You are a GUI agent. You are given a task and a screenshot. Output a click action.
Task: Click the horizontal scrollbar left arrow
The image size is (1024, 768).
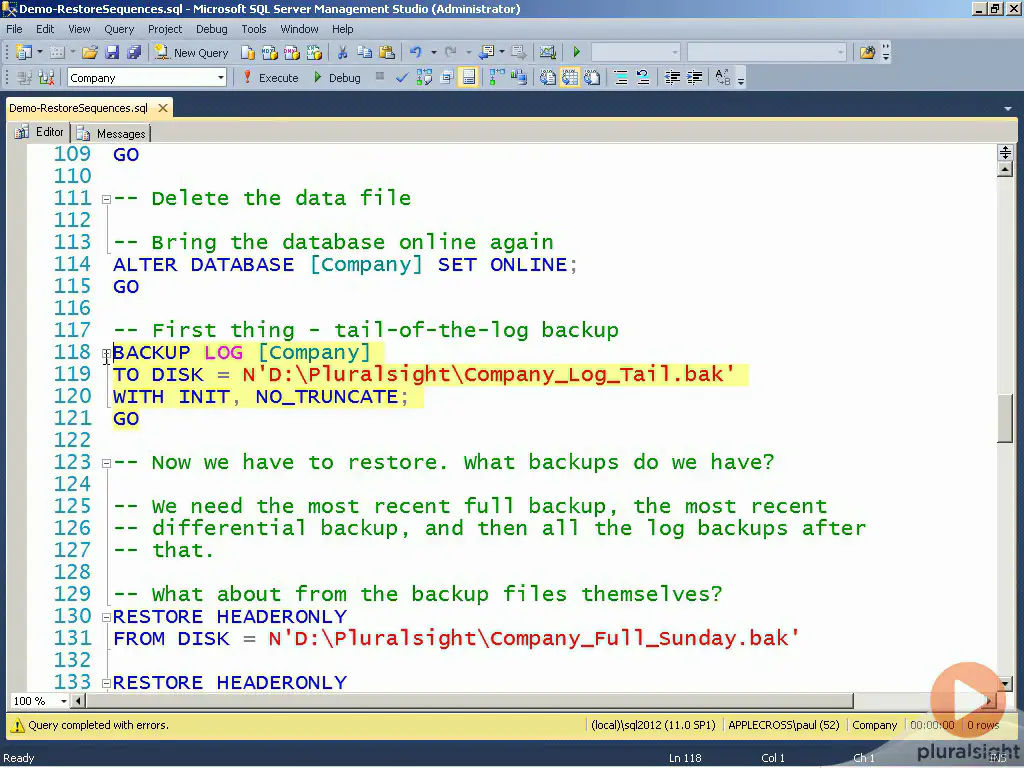click(x=78, y=701)
